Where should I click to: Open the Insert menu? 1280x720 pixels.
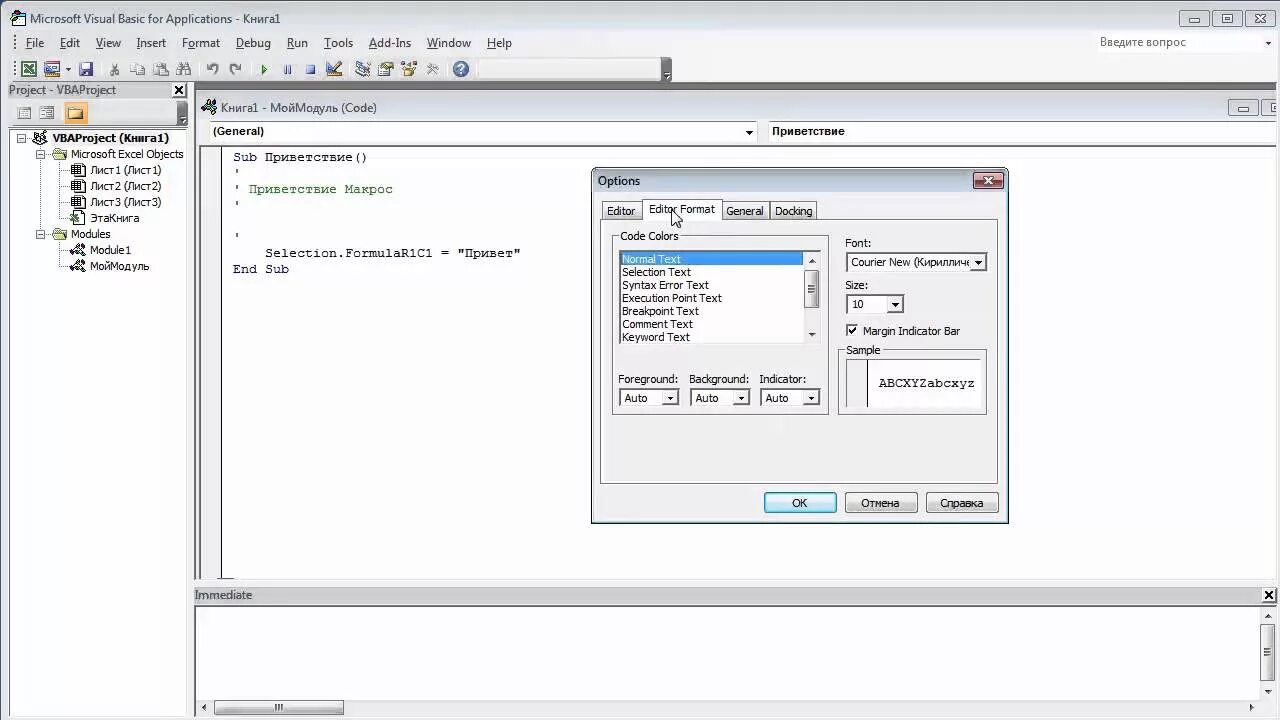151,43
